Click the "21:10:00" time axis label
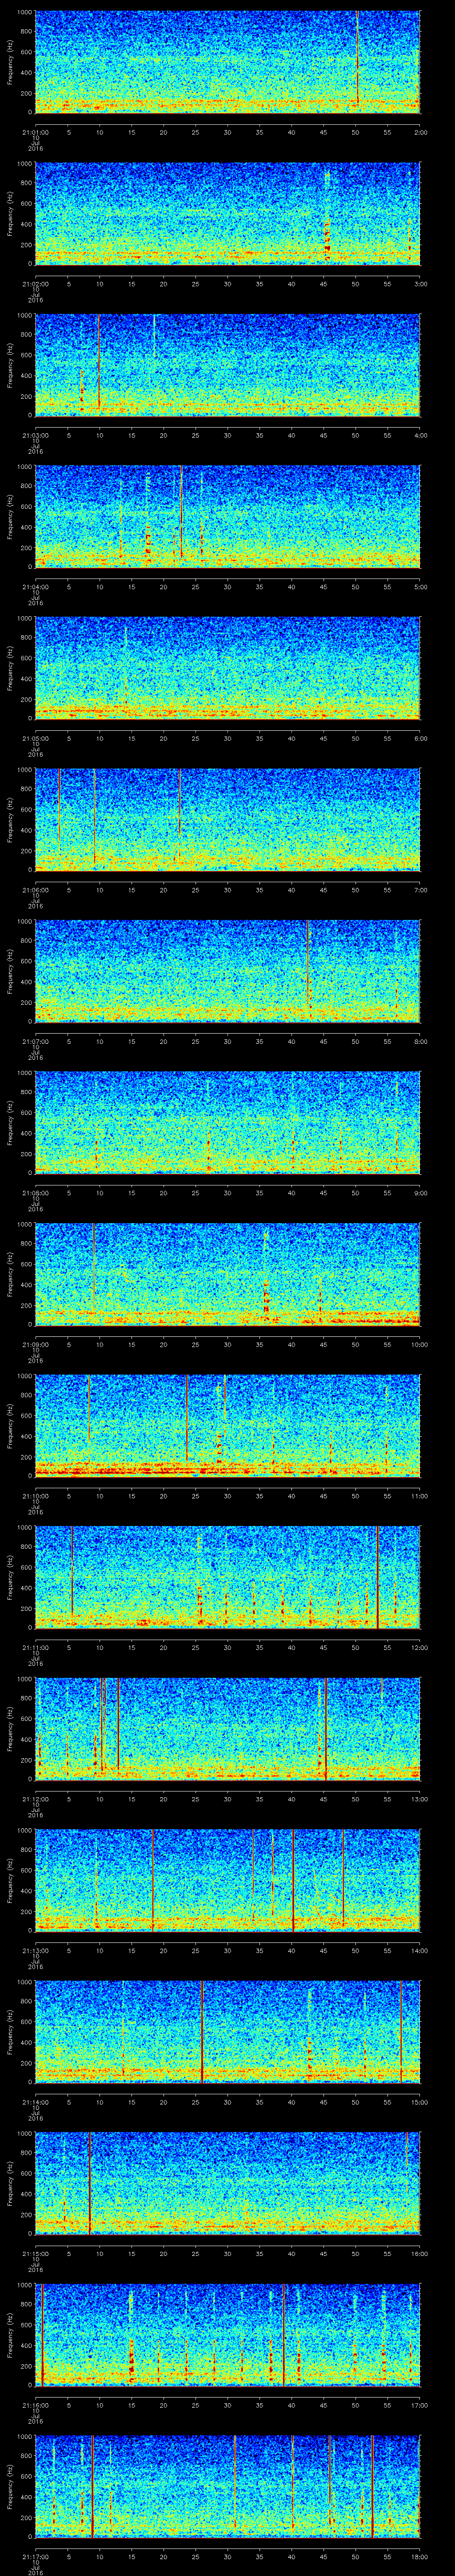Screen dimensions: 455x2576 point(35,1495)
